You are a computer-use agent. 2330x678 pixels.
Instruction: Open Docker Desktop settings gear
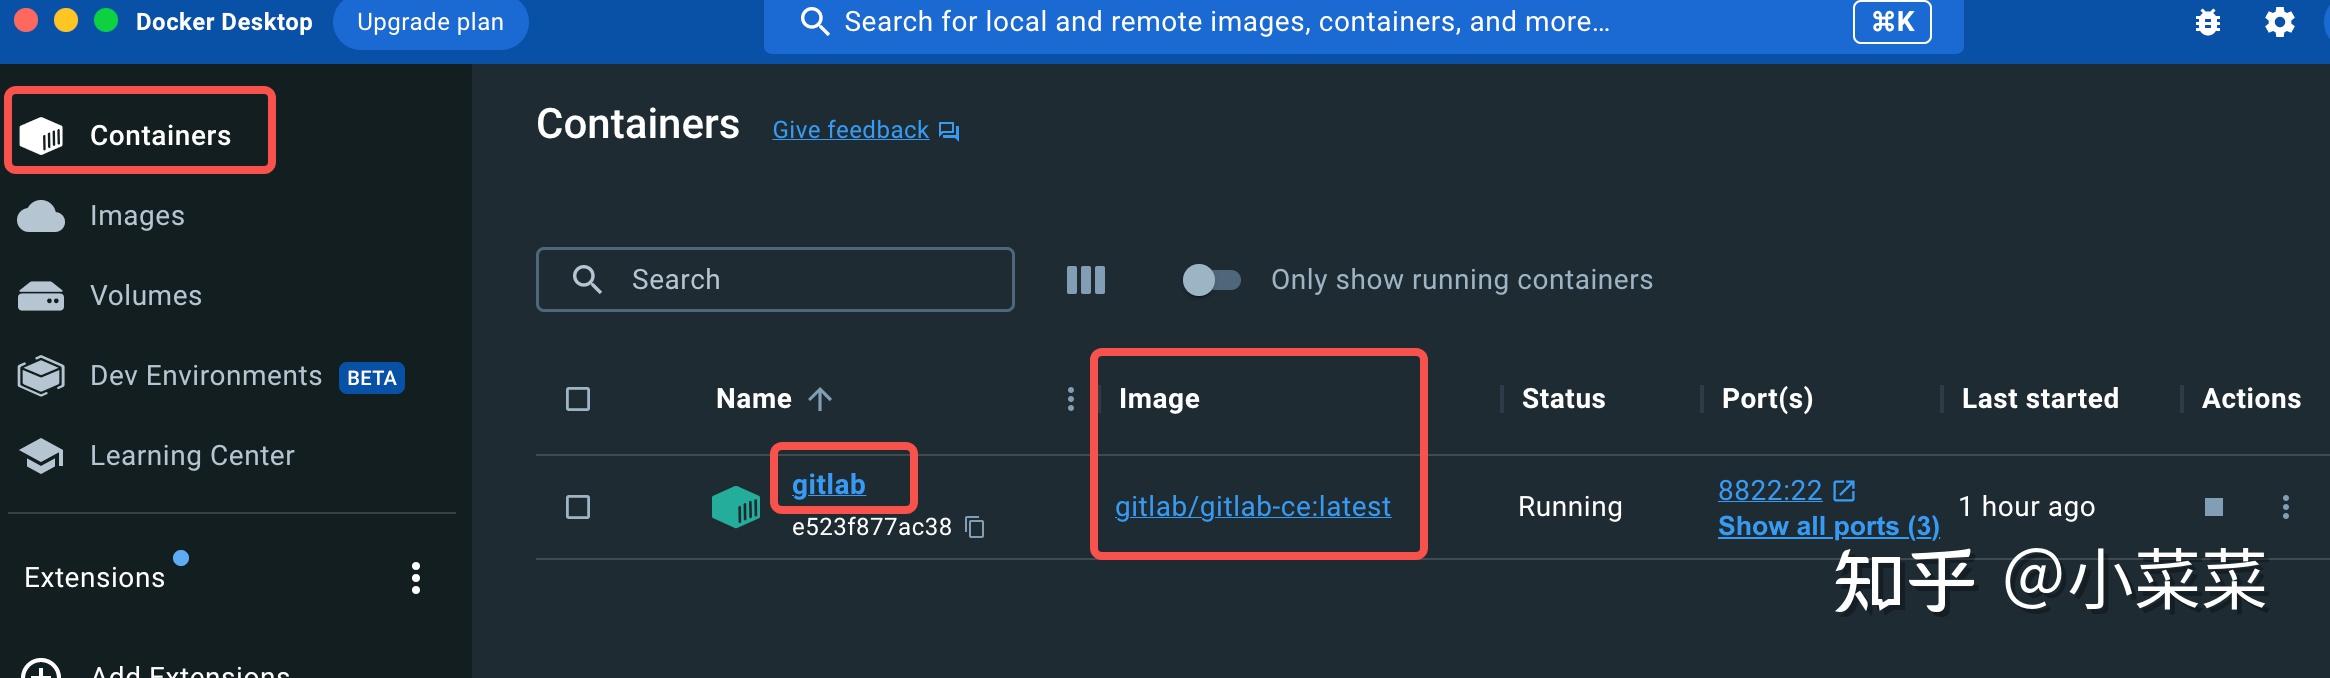2280,21
